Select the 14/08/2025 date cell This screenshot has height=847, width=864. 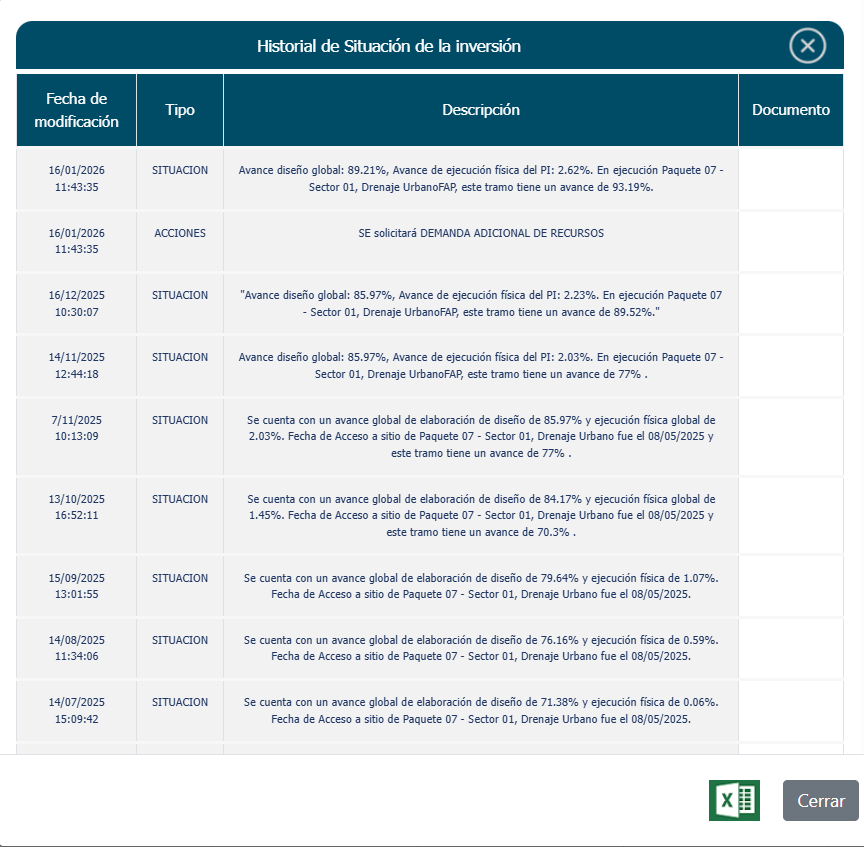77,648
